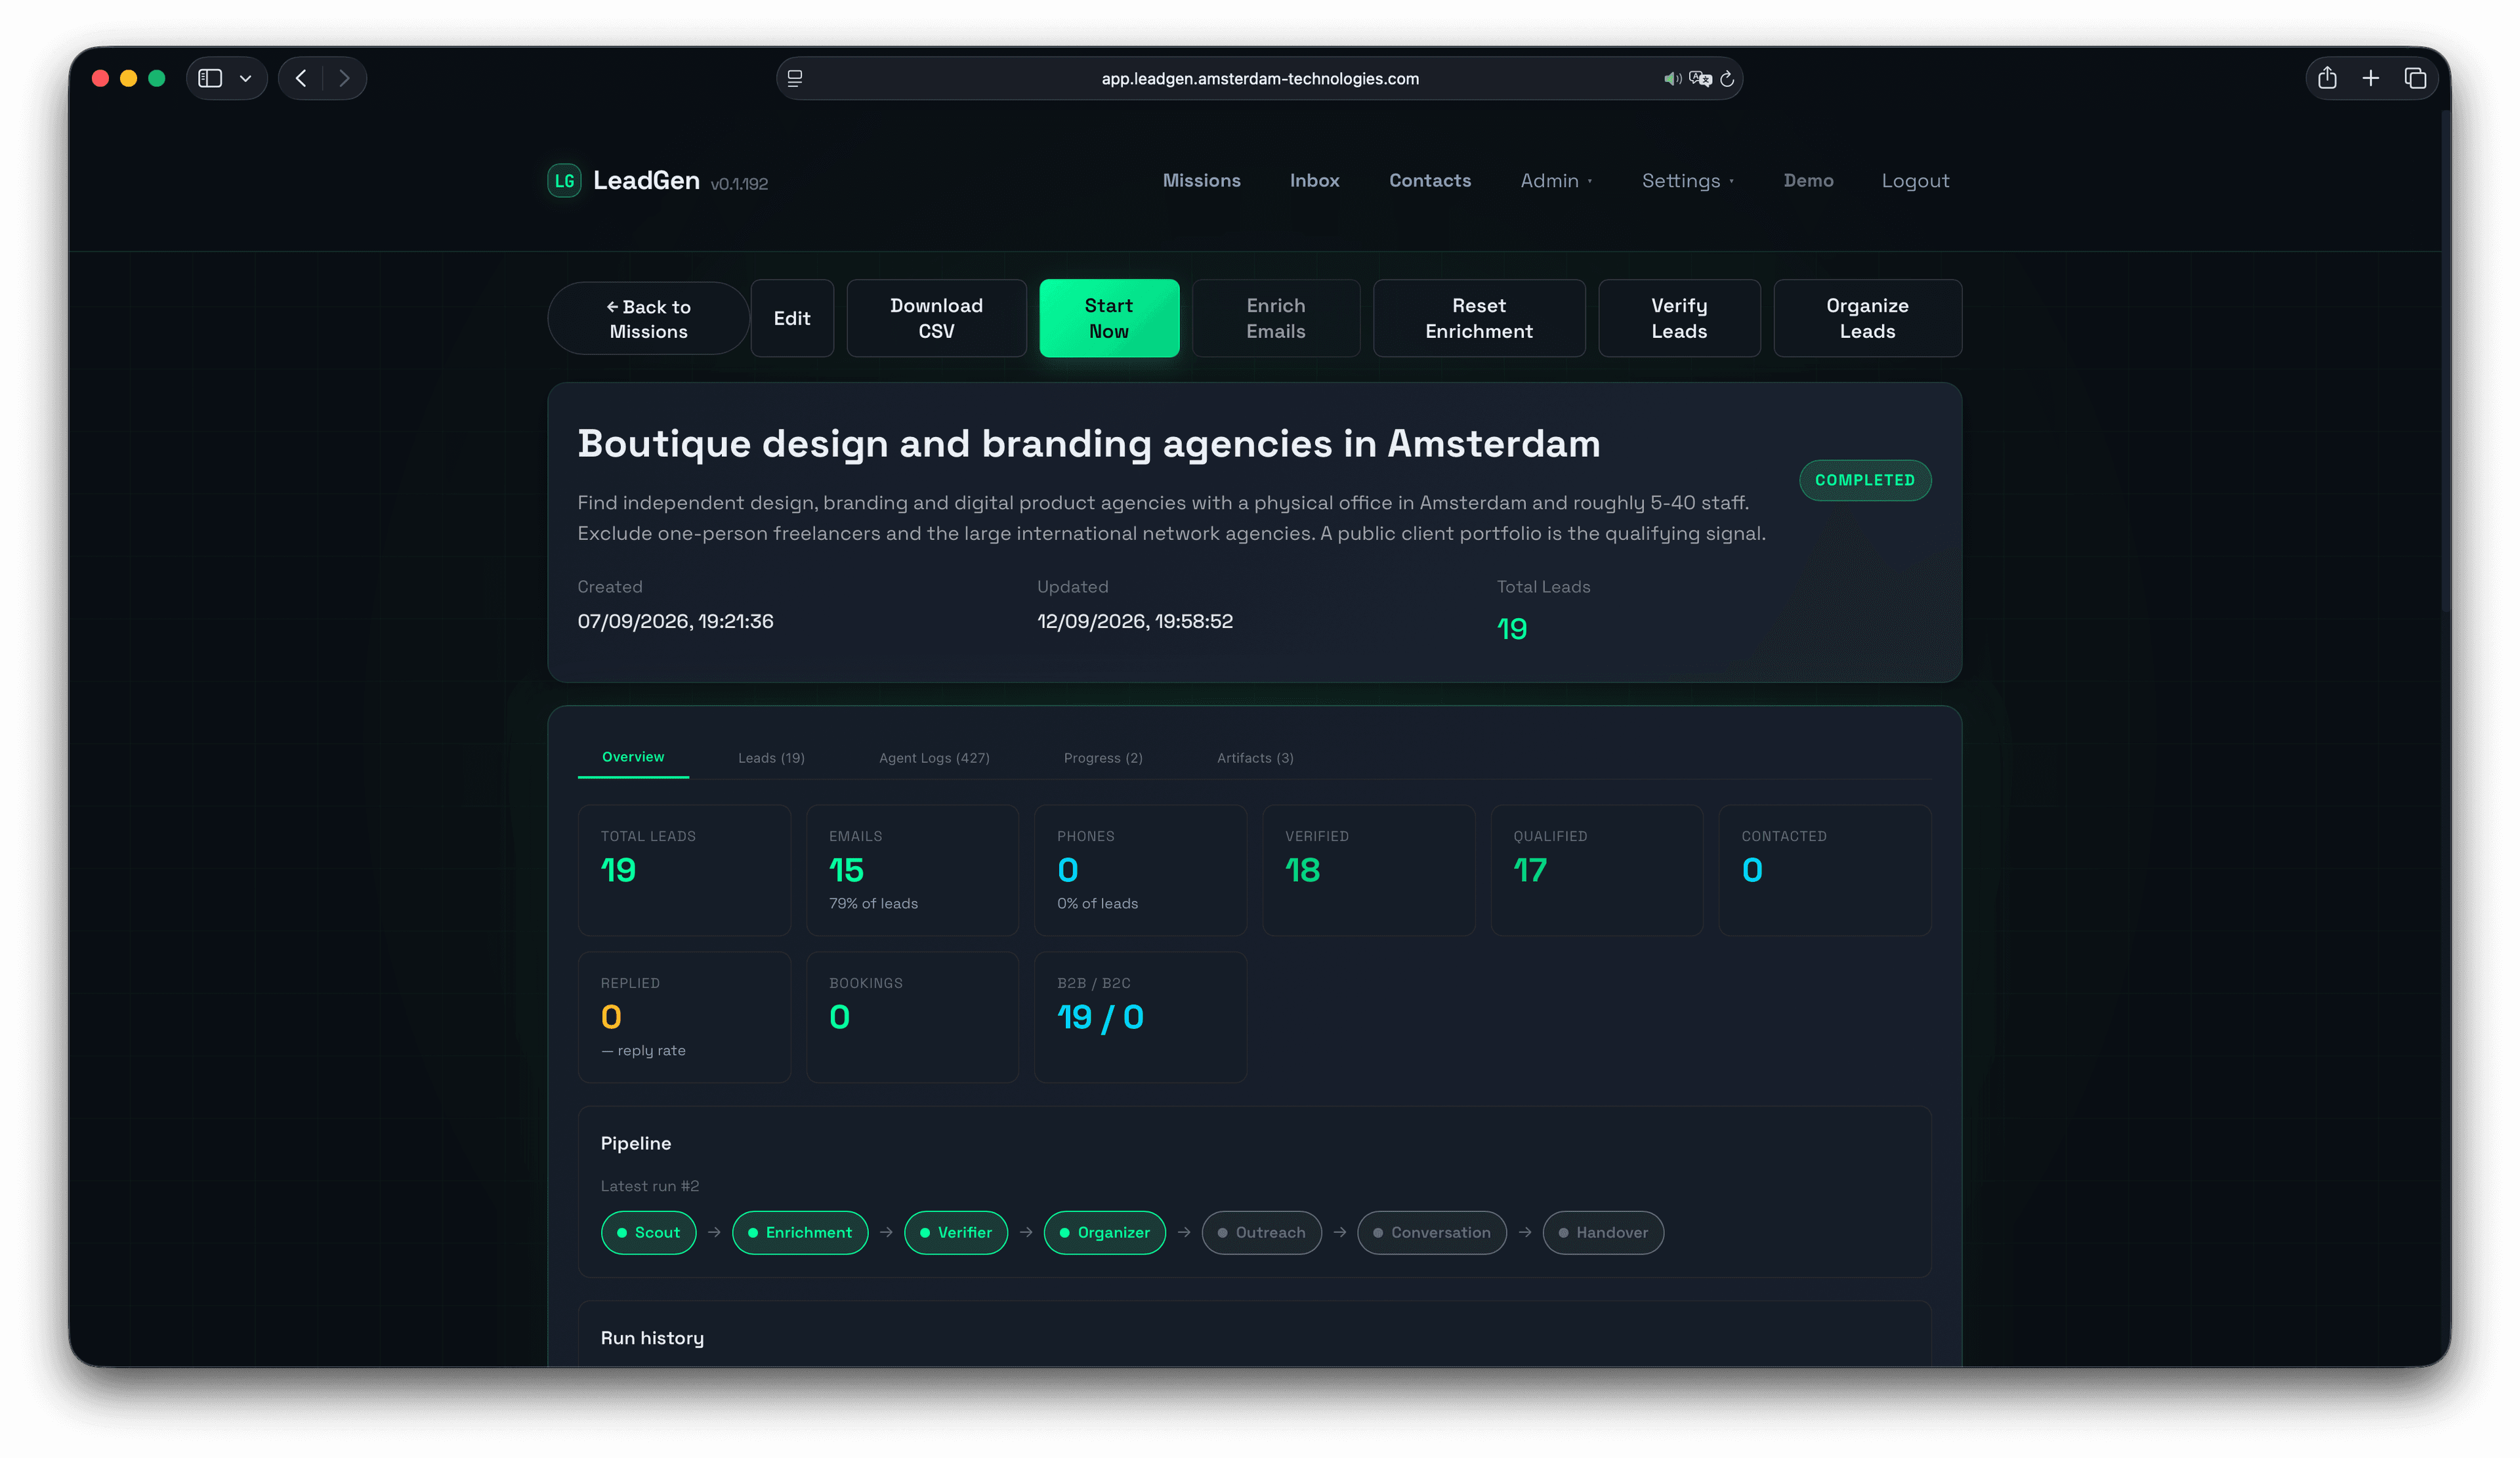The height and width of the screenshot is (1458, 2520).
Task: Click the address bar URL field
Action: click(x=1259, y=78)
